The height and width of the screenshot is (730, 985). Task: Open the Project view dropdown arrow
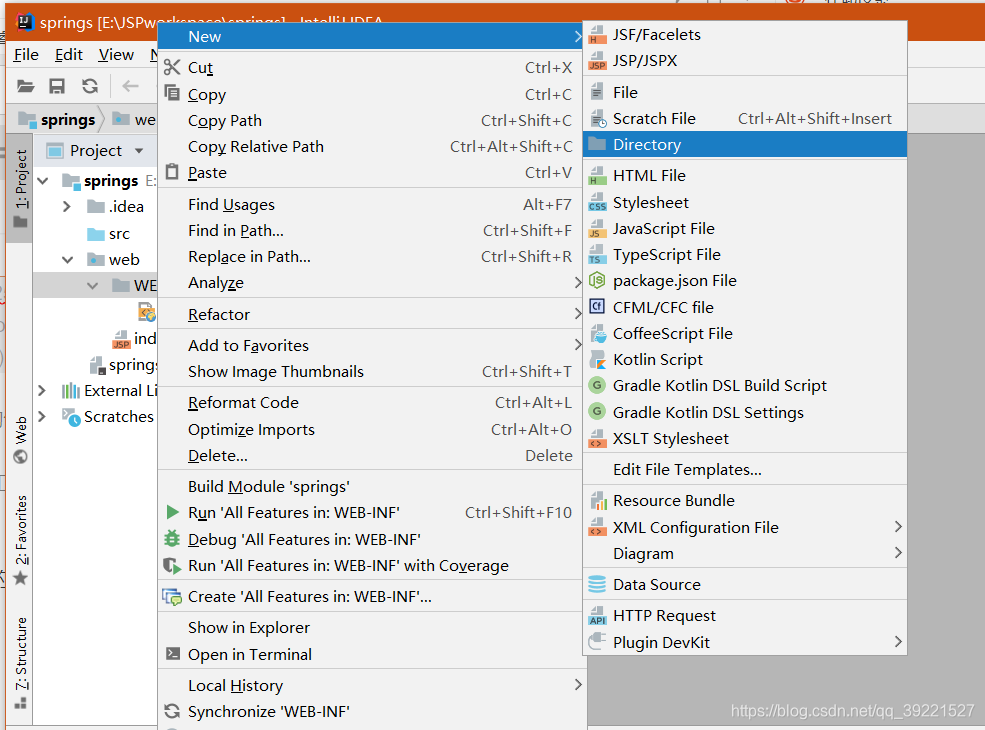point(139,151)
